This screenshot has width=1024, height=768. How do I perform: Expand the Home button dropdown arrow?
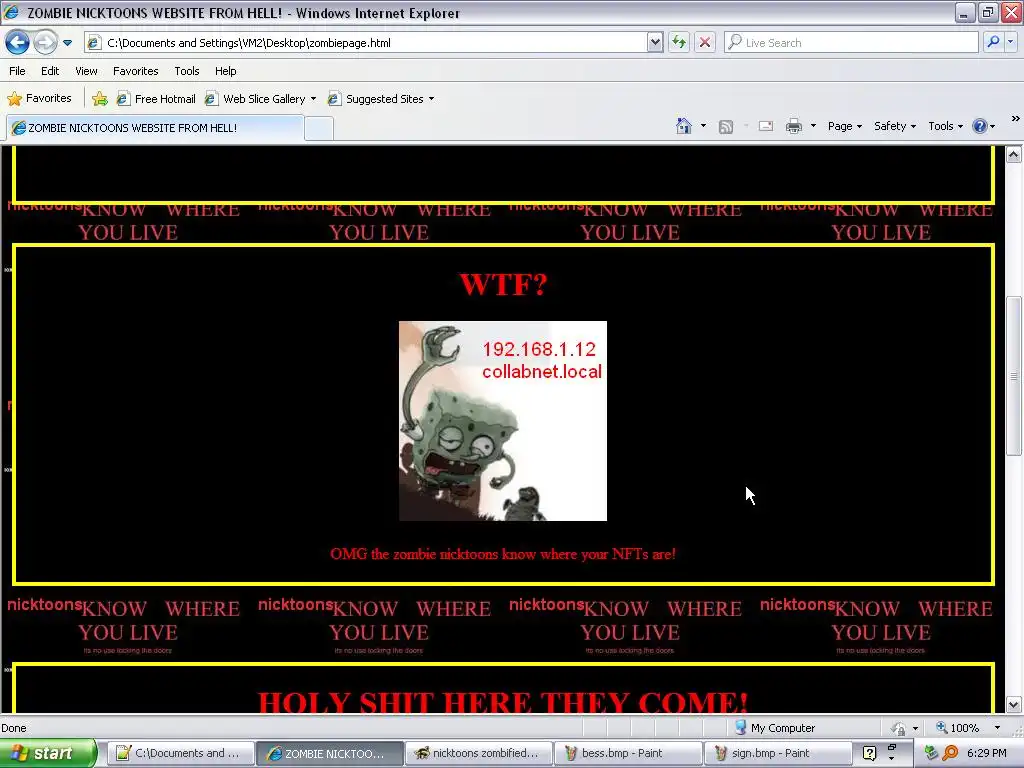coord(703,126)
